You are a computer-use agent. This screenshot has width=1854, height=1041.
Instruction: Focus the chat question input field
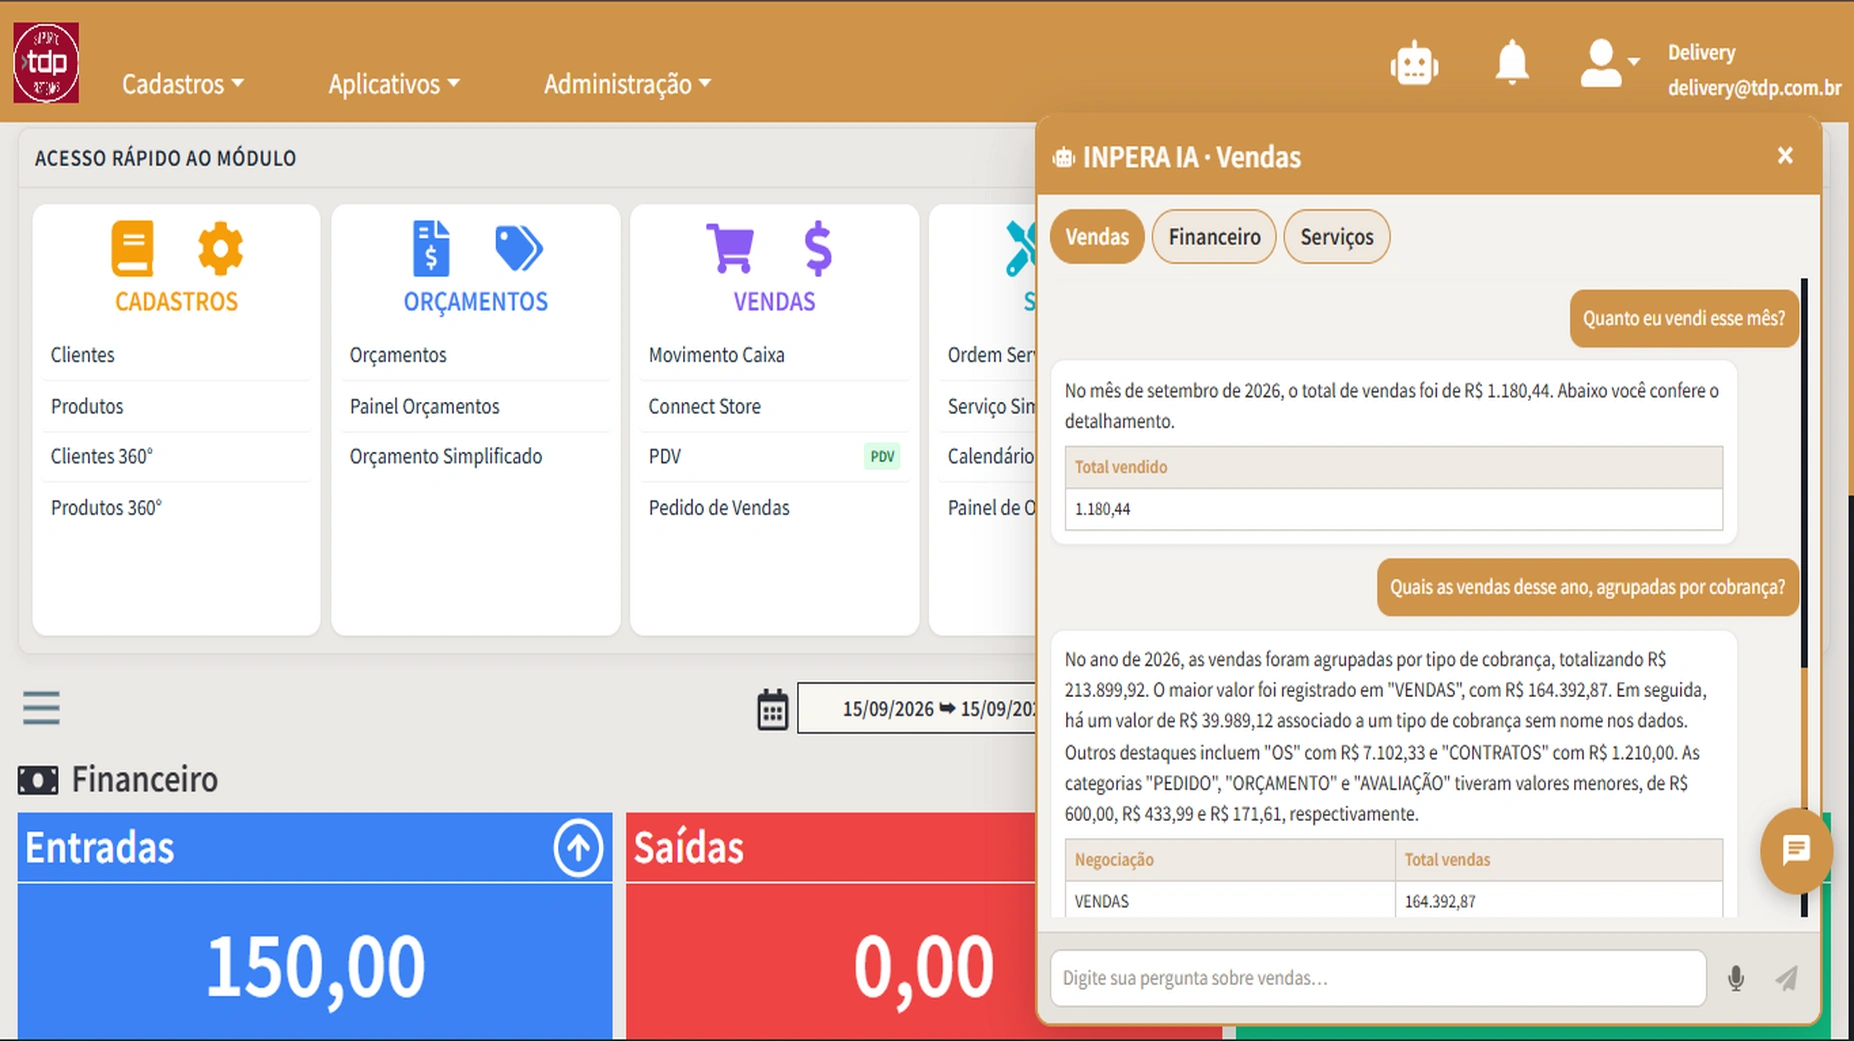(1378, 978)
